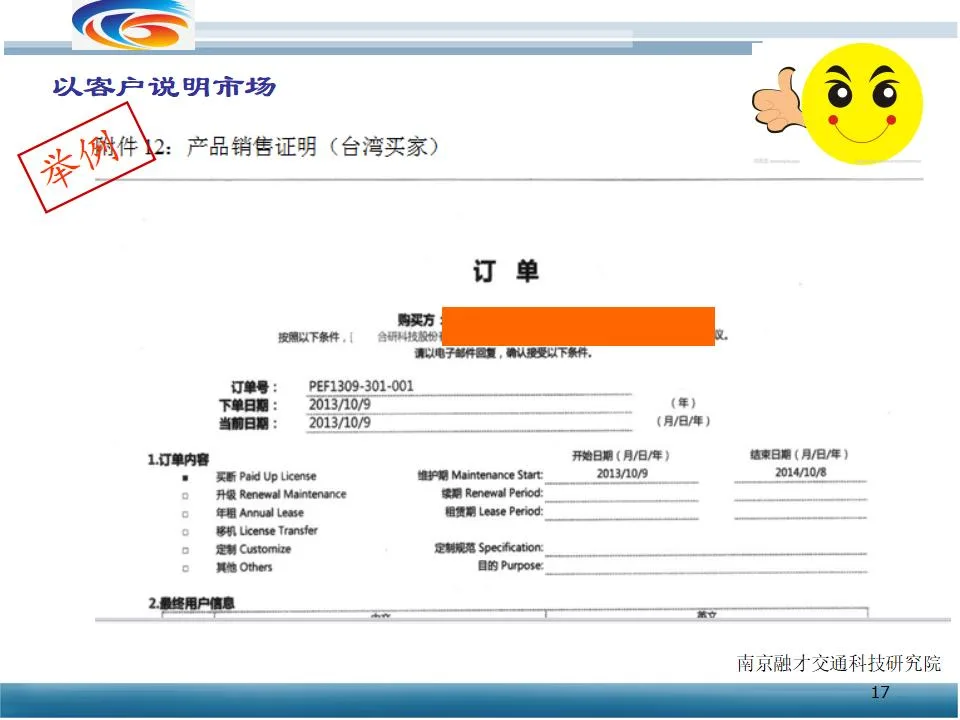Image resolution: width=960 pixels, height=720 pixels.
Task: Click 续期 Renewal Period label
Action: pyautogui.click(x=492, y=493)
